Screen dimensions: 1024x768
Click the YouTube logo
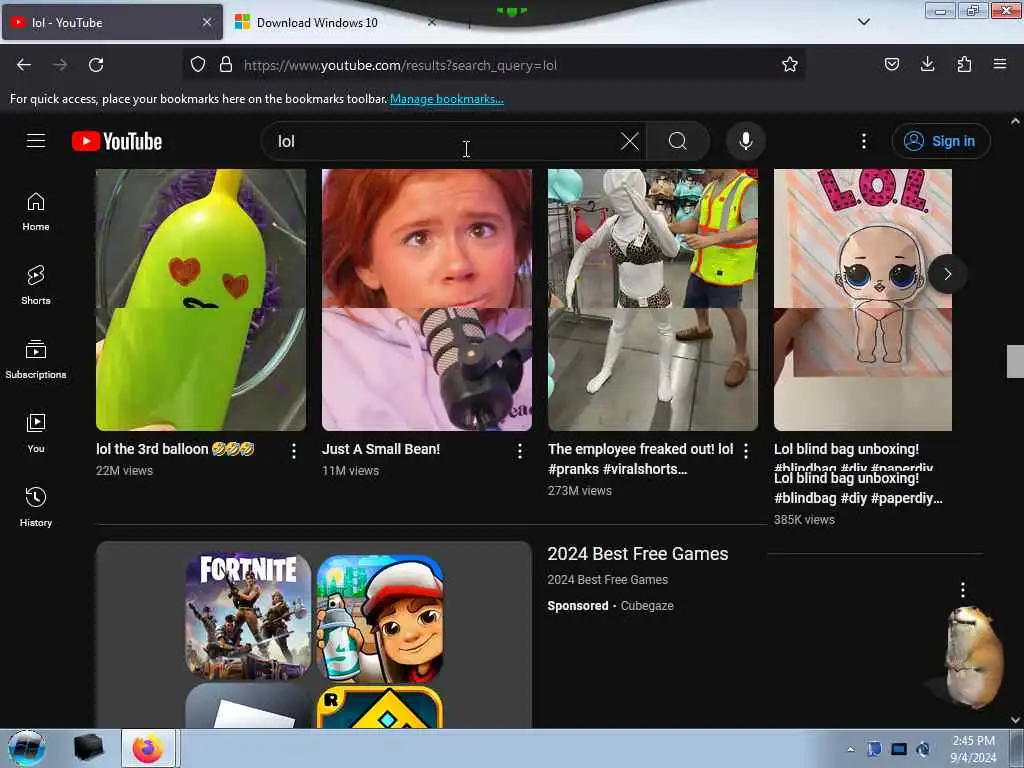coord(117,141)
